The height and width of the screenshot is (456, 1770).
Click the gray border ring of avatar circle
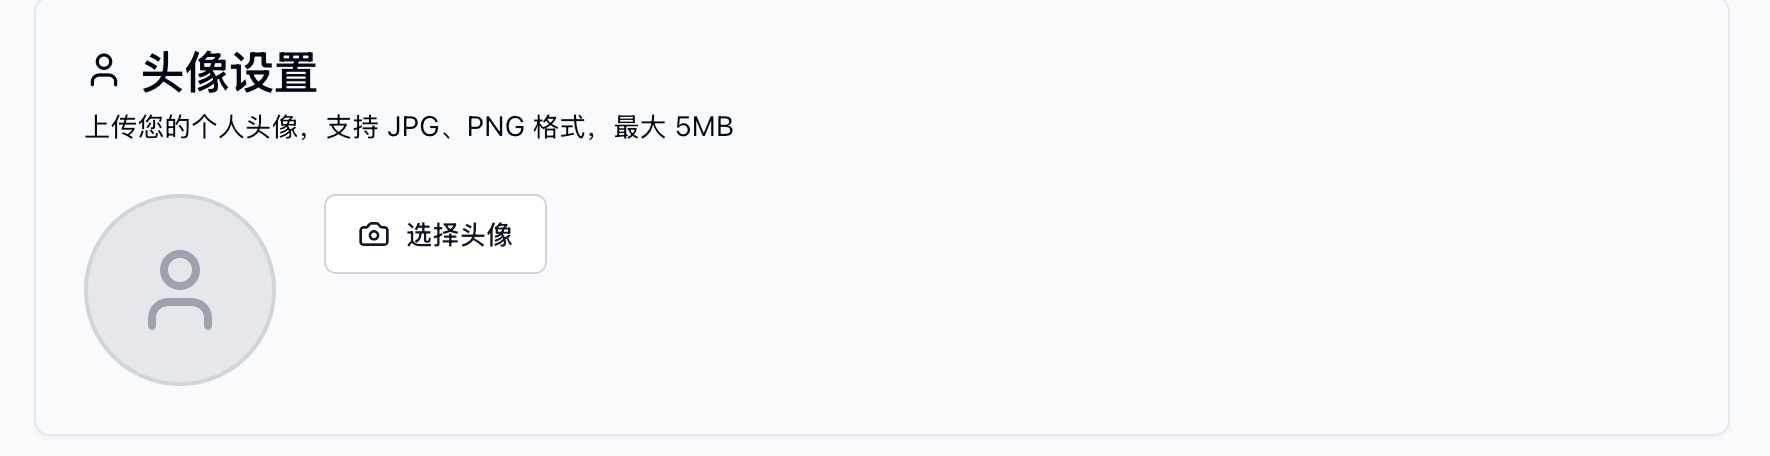tap(87, 290)
